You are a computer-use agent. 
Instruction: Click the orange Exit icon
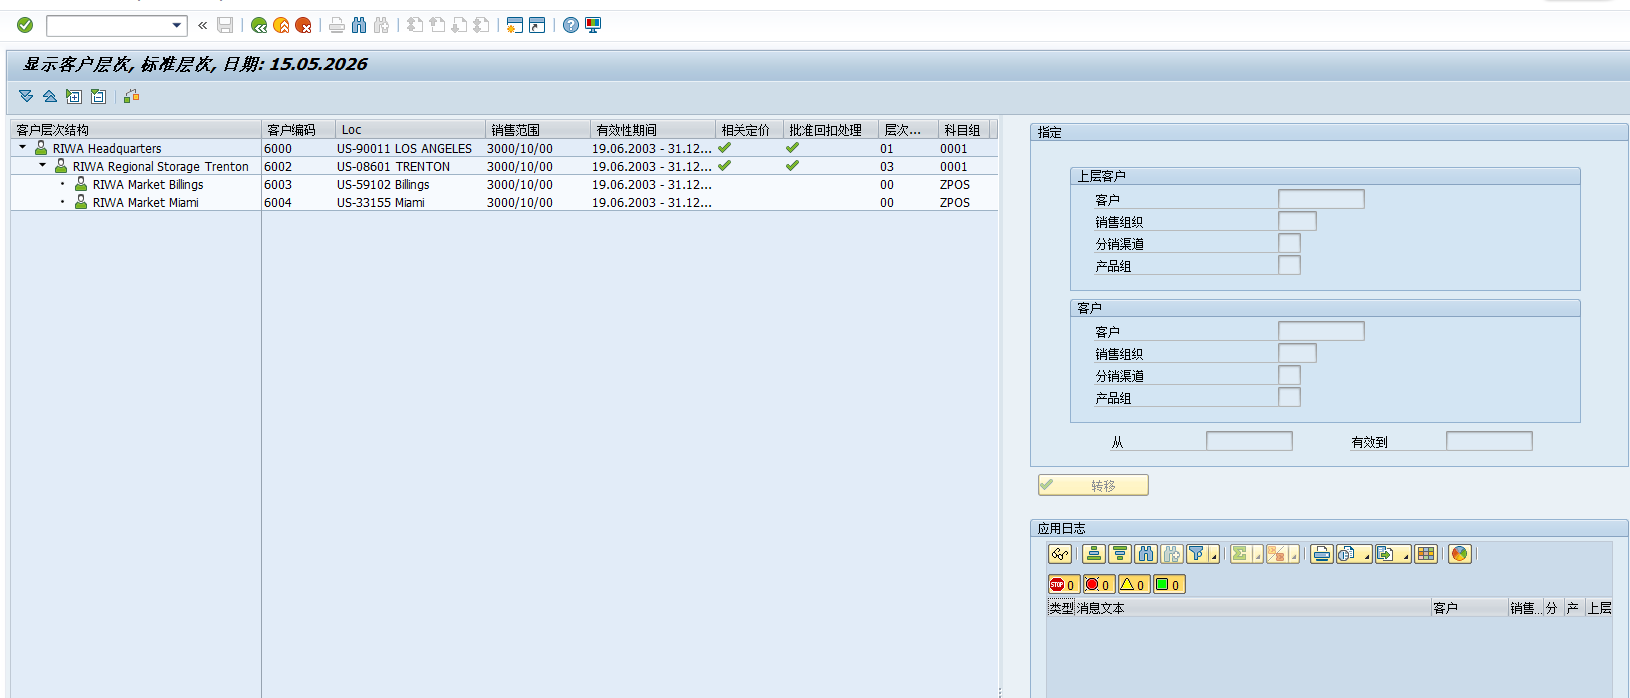281,25
